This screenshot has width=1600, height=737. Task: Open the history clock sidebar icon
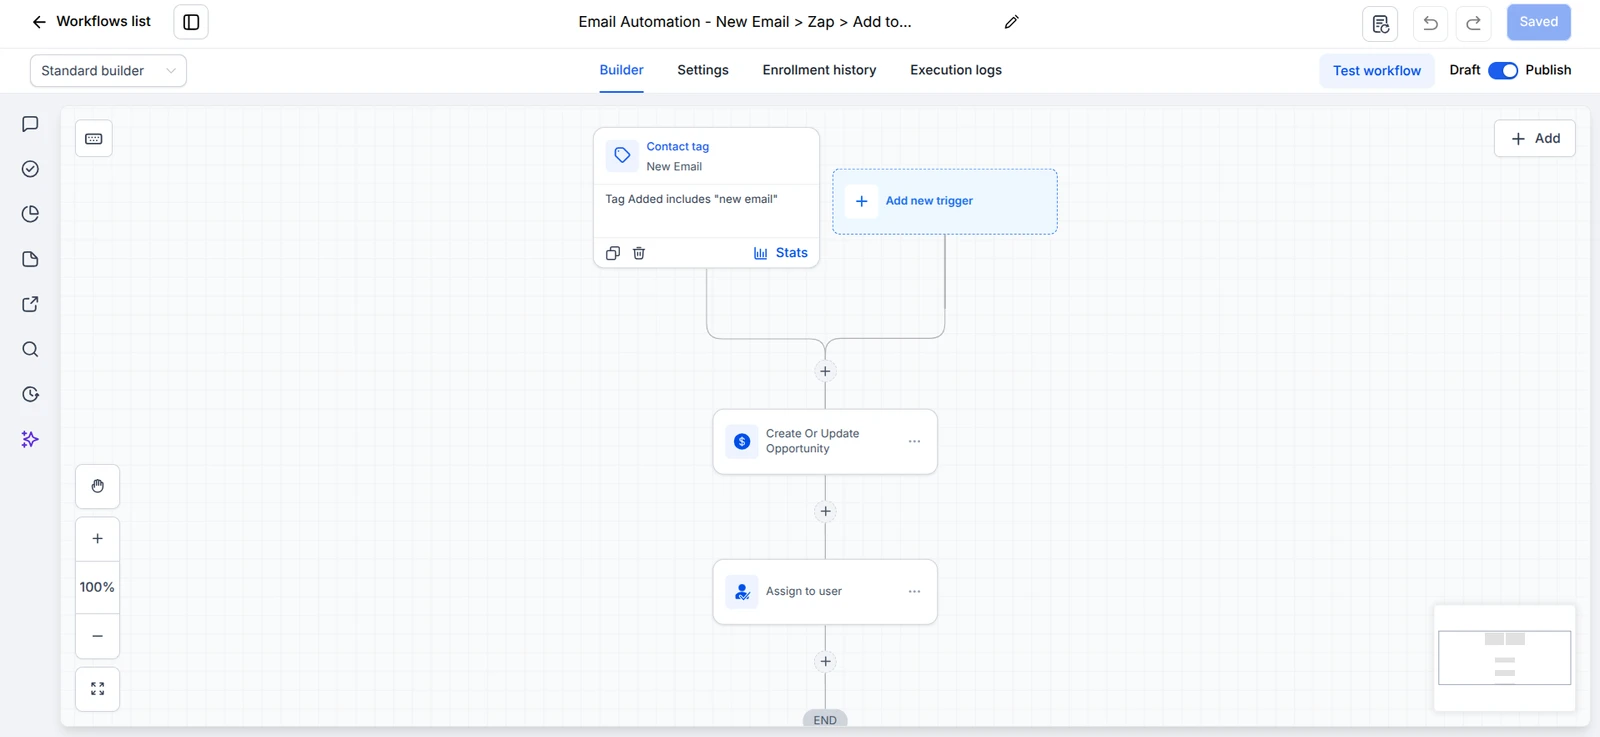pos(30,394)
